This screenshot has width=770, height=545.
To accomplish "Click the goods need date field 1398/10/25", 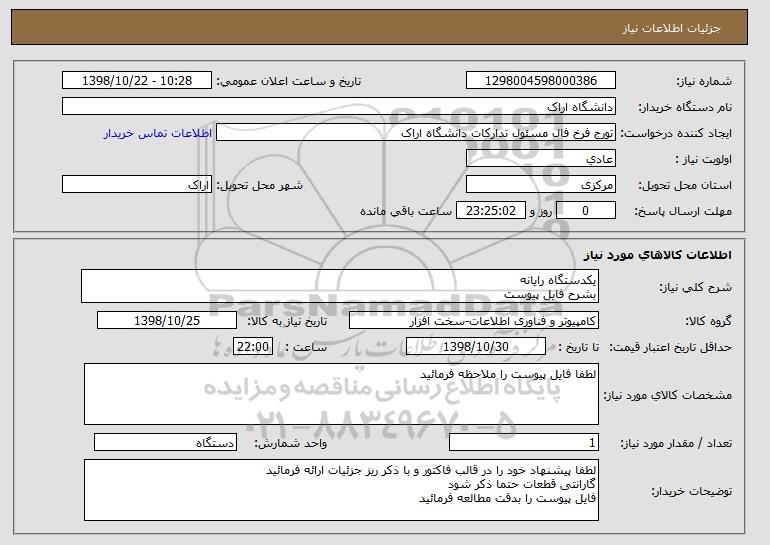I will 167,321.
